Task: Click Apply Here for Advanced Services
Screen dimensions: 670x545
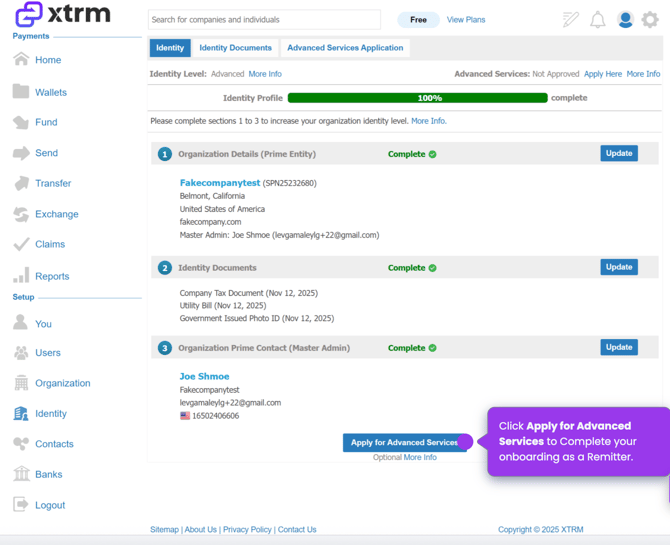Action: point(603,74)
